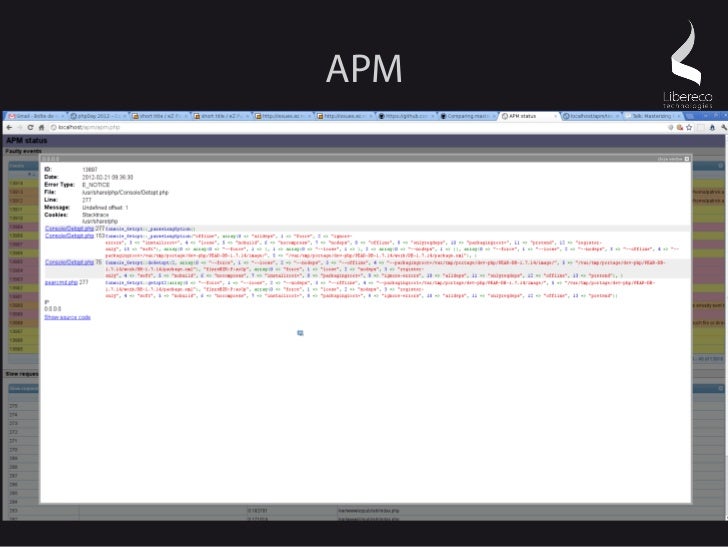Click the ID value 13897

(90, 169)
